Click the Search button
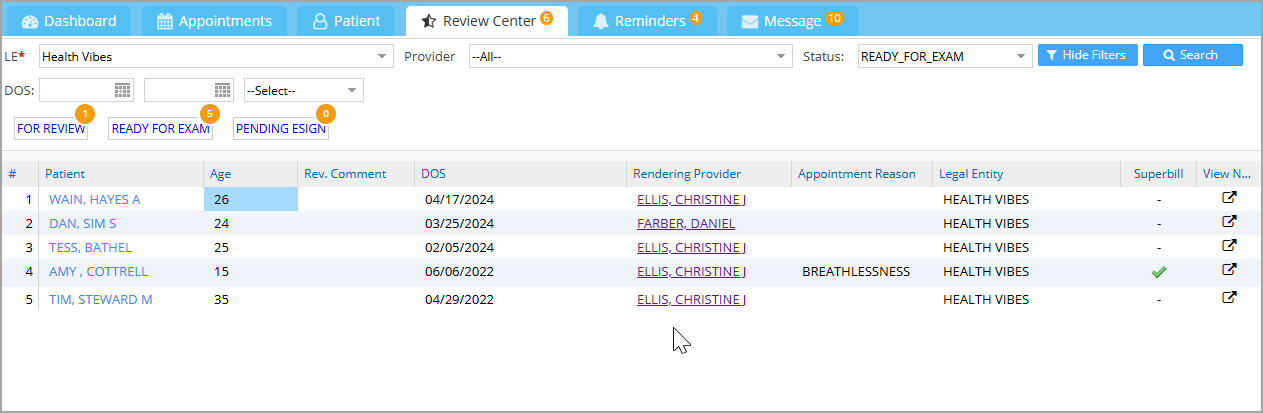Viewport: 1263px width, 413px height. [1192, 55]
